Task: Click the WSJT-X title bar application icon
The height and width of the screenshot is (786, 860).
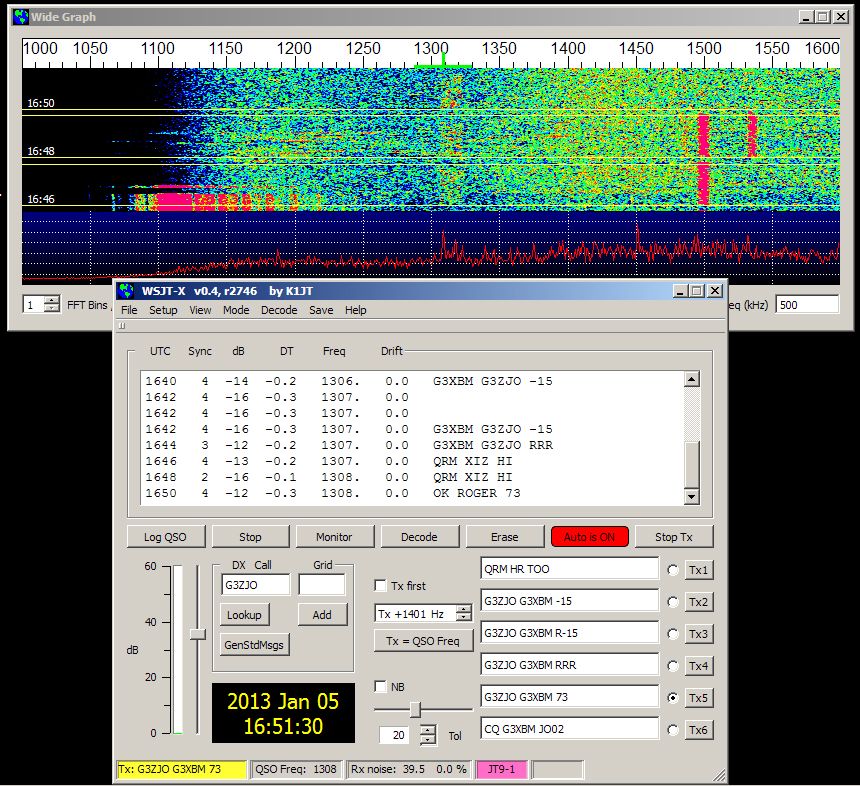Action: tap(126, 290)
